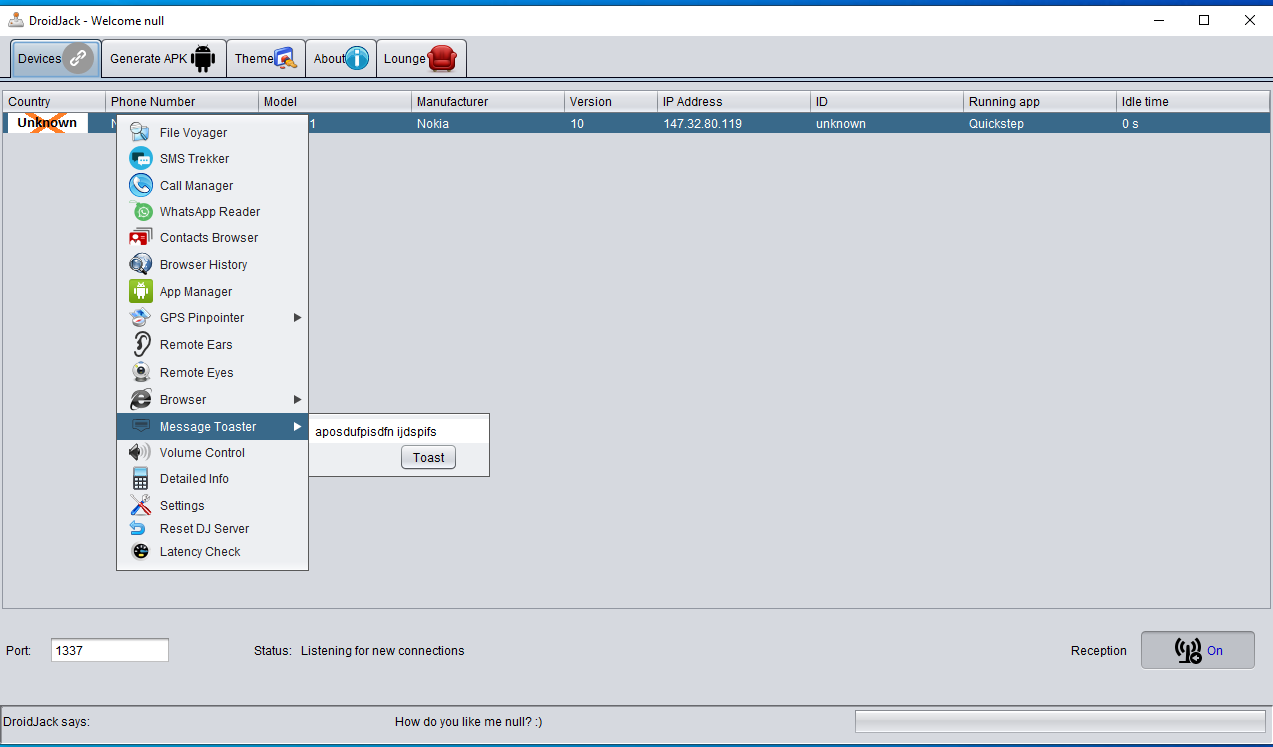The width and height of the screenshot is (1273, 747).
Task: Click the WhatsApp Reader icon
Action: coord(141,211)
